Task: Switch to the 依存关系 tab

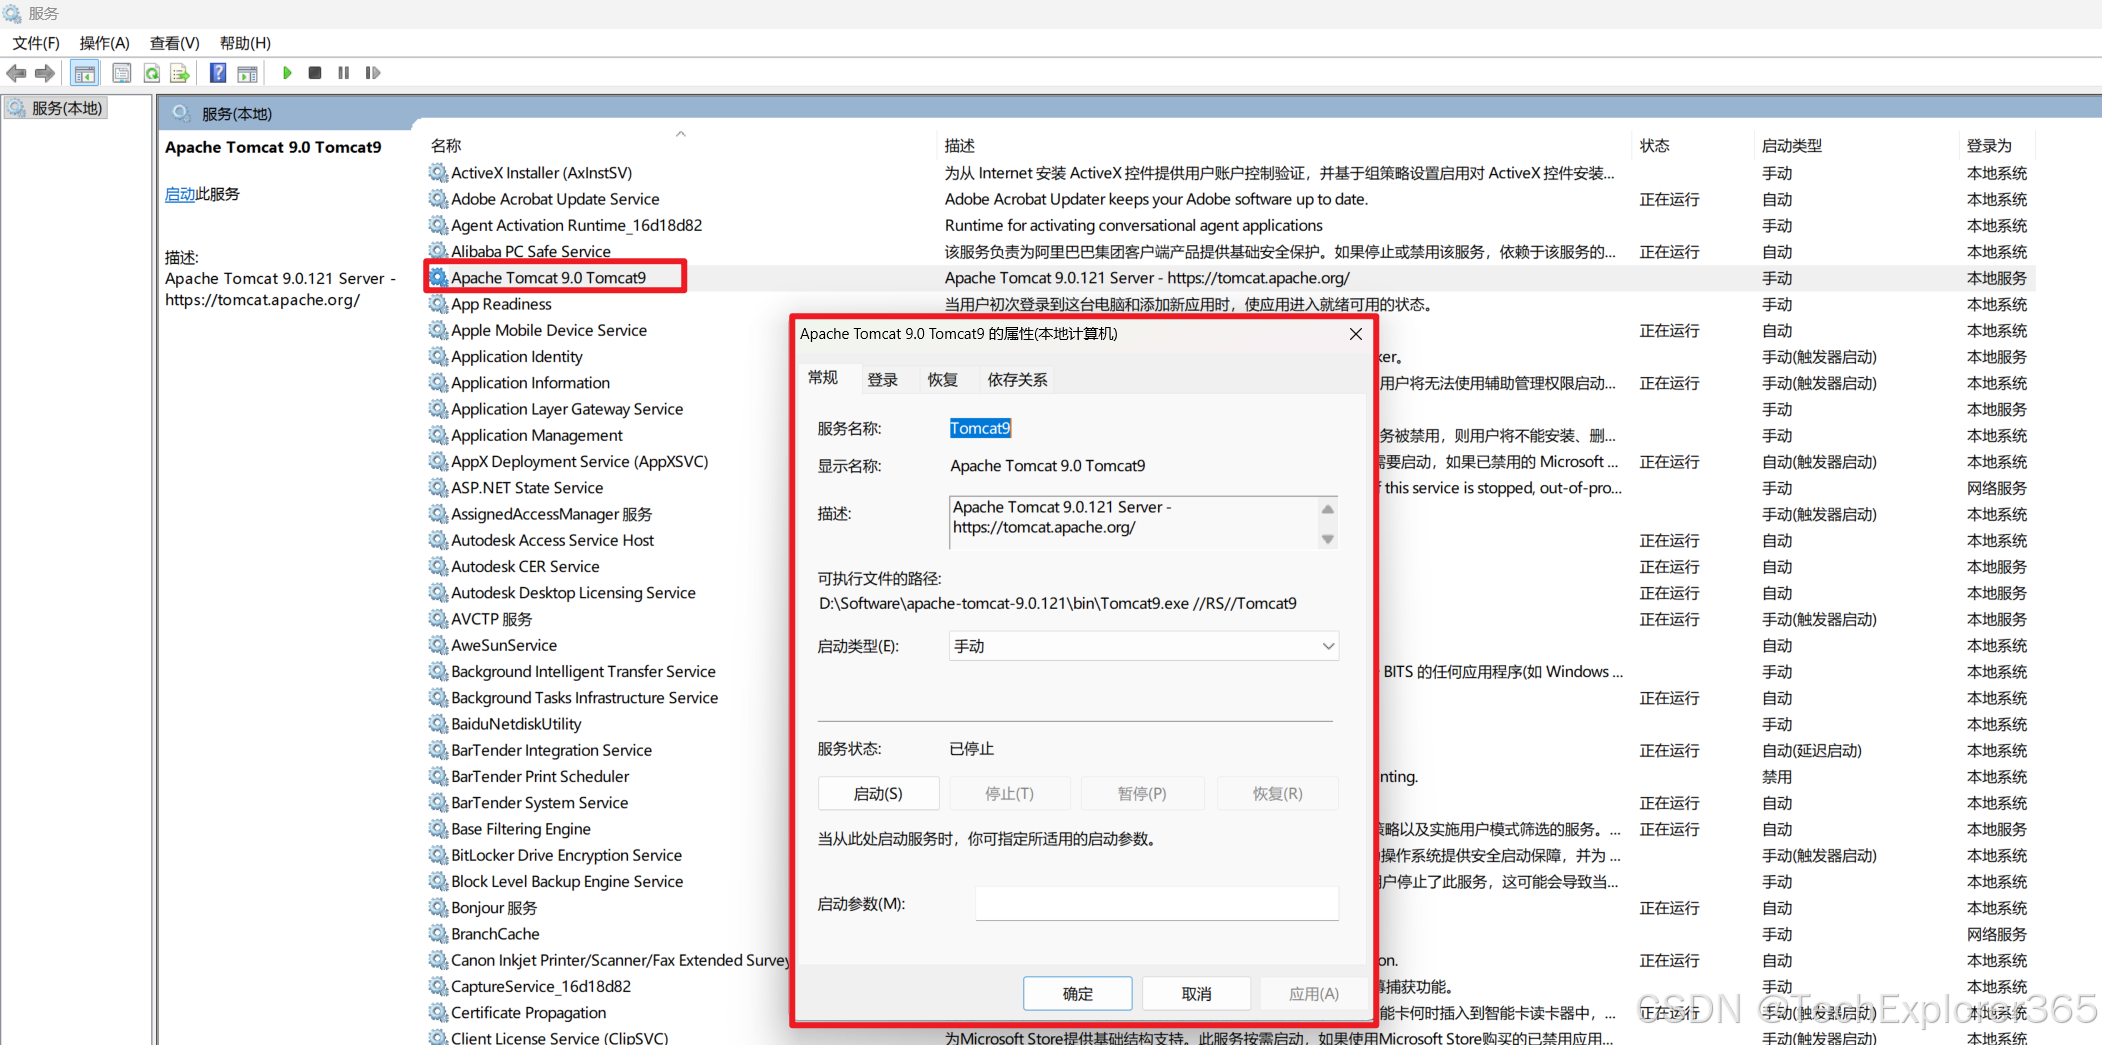Action: click(1018, 380)
